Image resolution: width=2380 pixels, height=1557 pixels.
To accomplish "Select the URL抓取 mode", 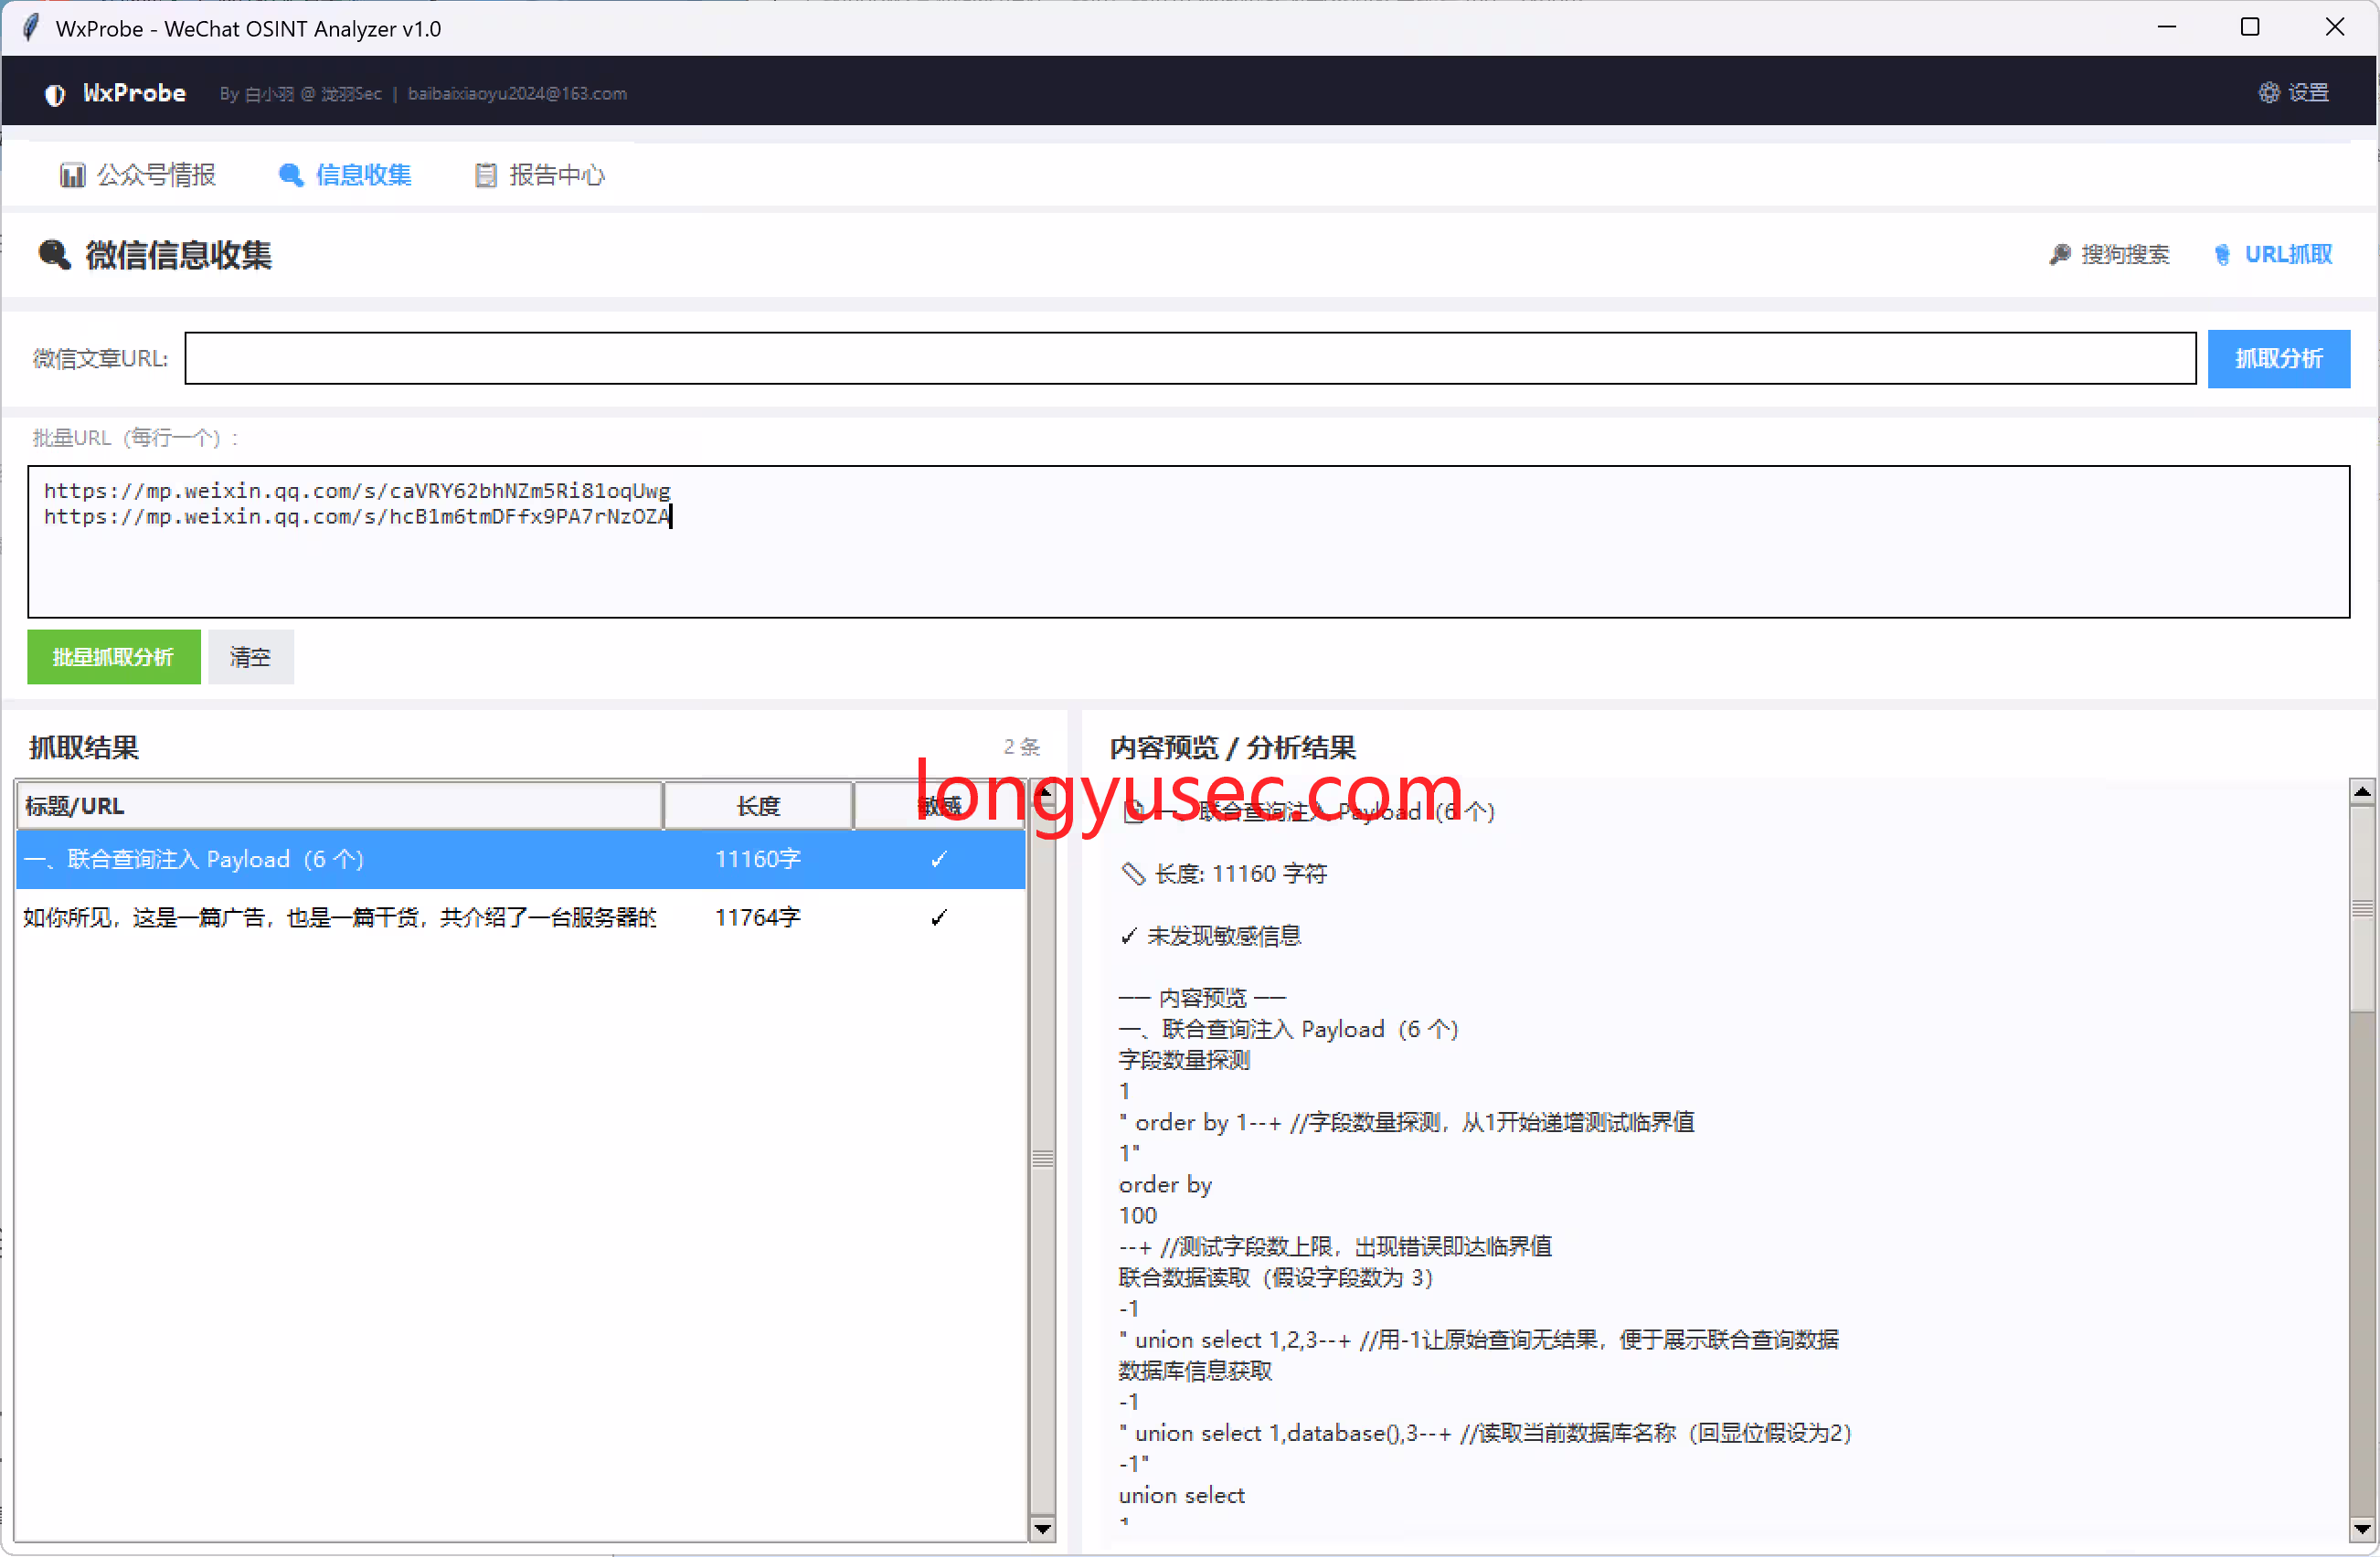I will (x=2273, y=254).
